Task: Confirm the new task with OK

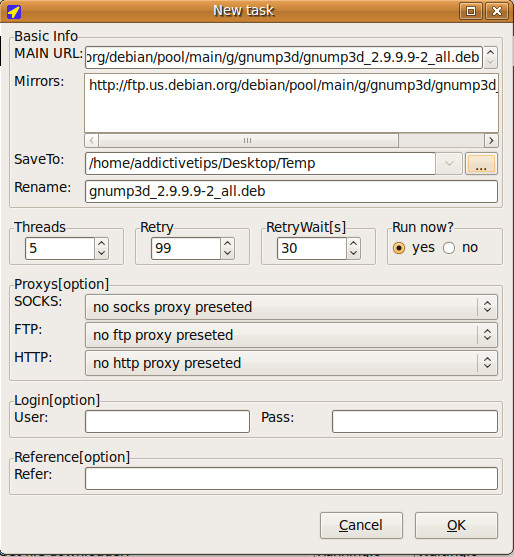Action: (456, 525)
